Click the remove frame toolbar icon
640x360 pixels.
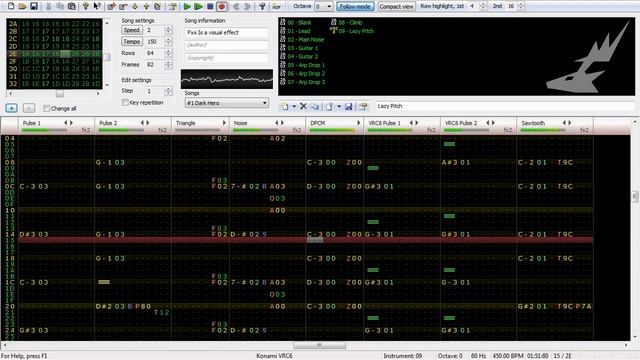(x=122, y=6)
